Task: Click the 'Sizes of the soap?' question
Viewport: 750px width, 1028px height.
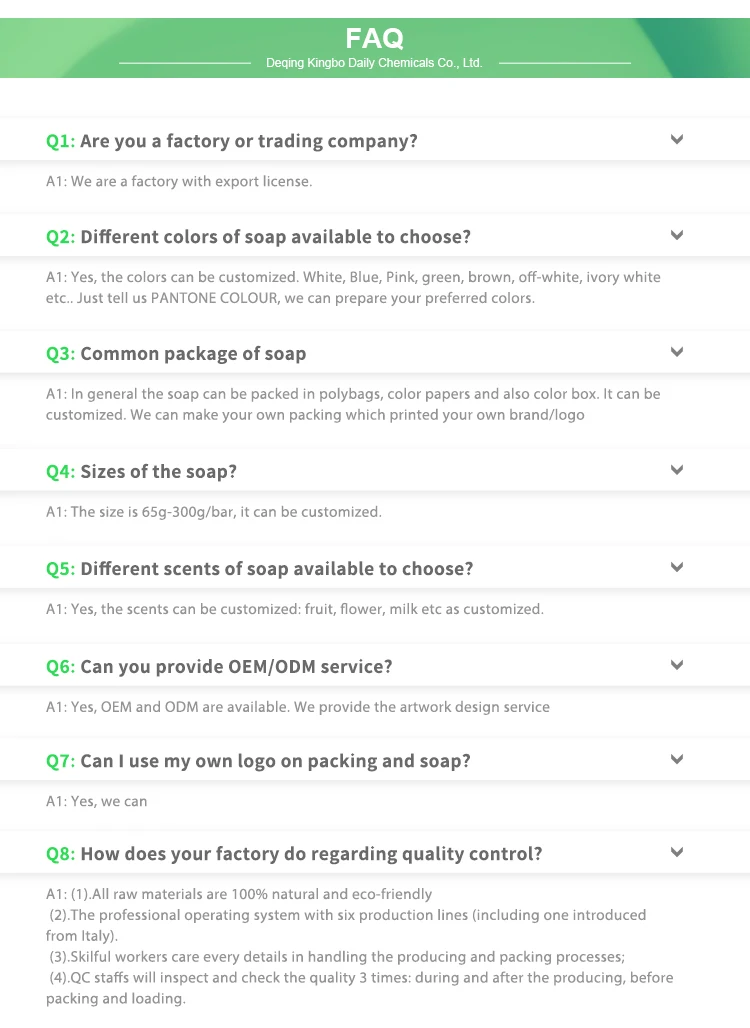Action: [141, 471]
